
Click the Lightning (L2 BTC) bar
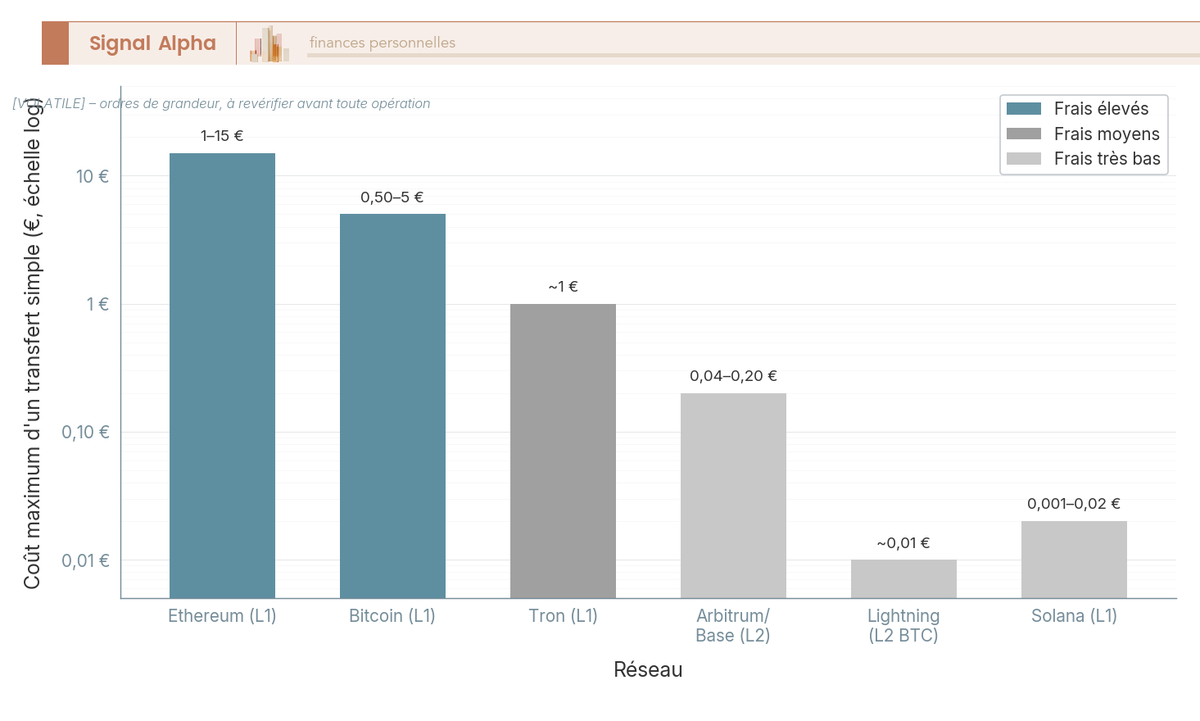click(903, 579)
